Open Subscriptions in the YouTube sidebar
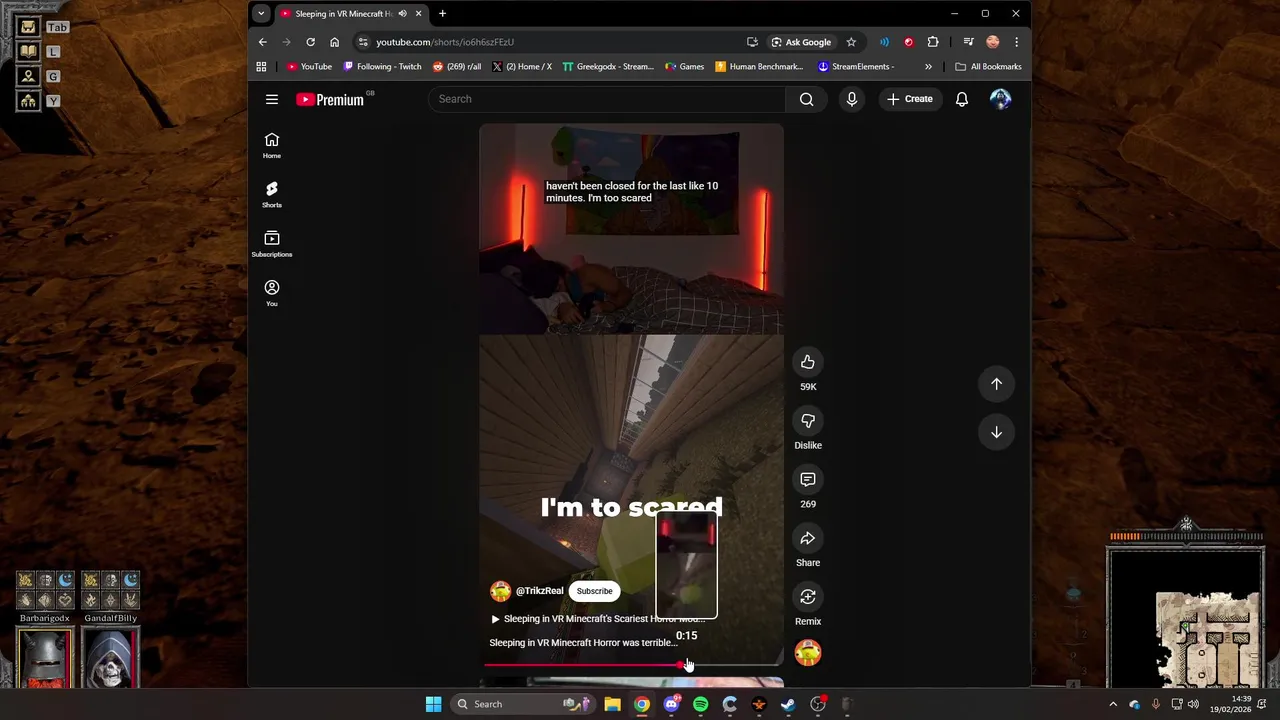Image resolution: width=1280 pixels, height=720 pixels. point(272,244)
